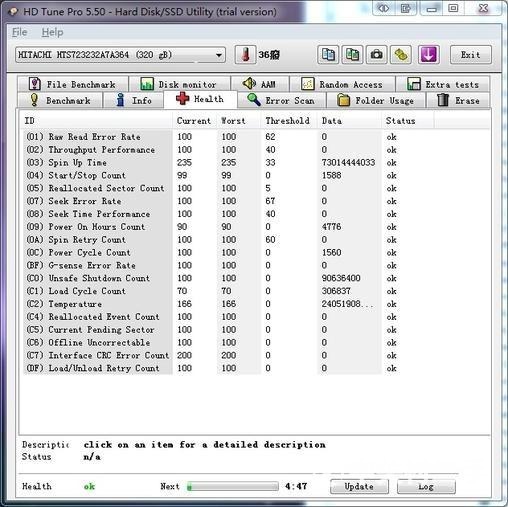Click the HD Tune app icon in title bar
The height and width of the screenshot is (507, 508).
(x=14, y=12)
